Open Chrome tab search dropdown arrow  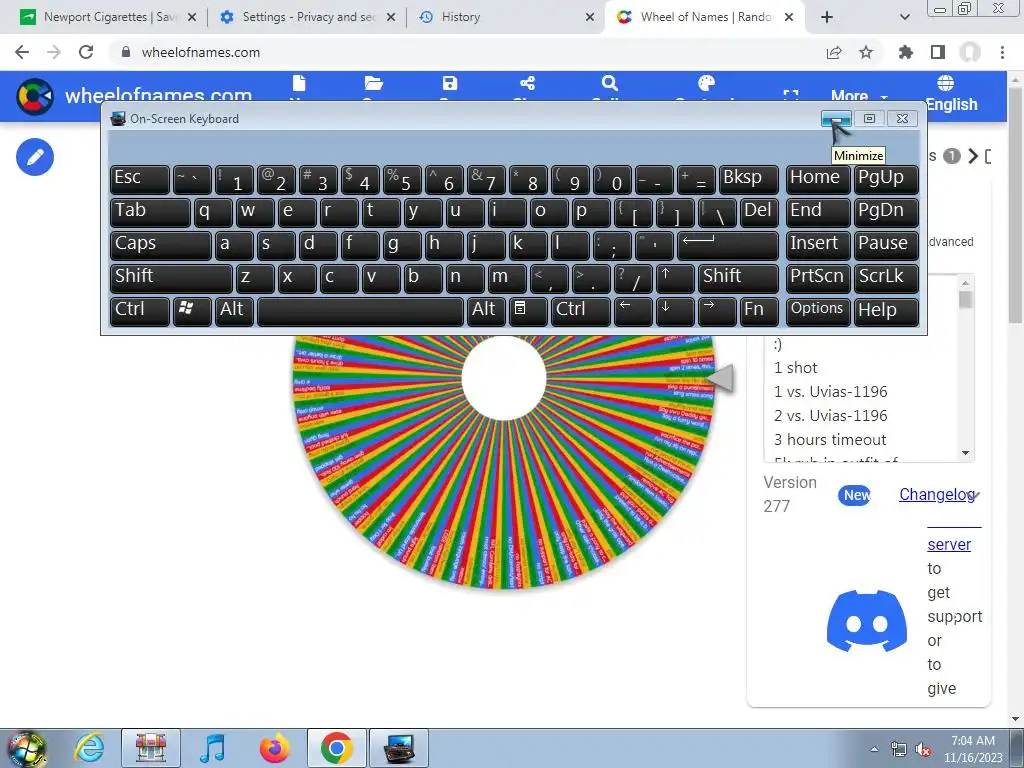[x=904, y=17]
